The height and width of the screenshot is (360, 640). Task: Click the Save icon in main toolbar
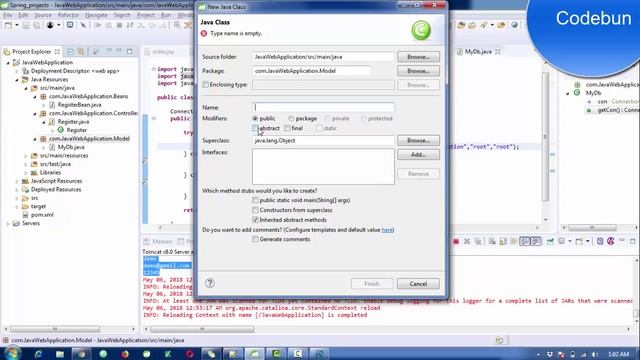pyautogui.click(x=26, y=25)
